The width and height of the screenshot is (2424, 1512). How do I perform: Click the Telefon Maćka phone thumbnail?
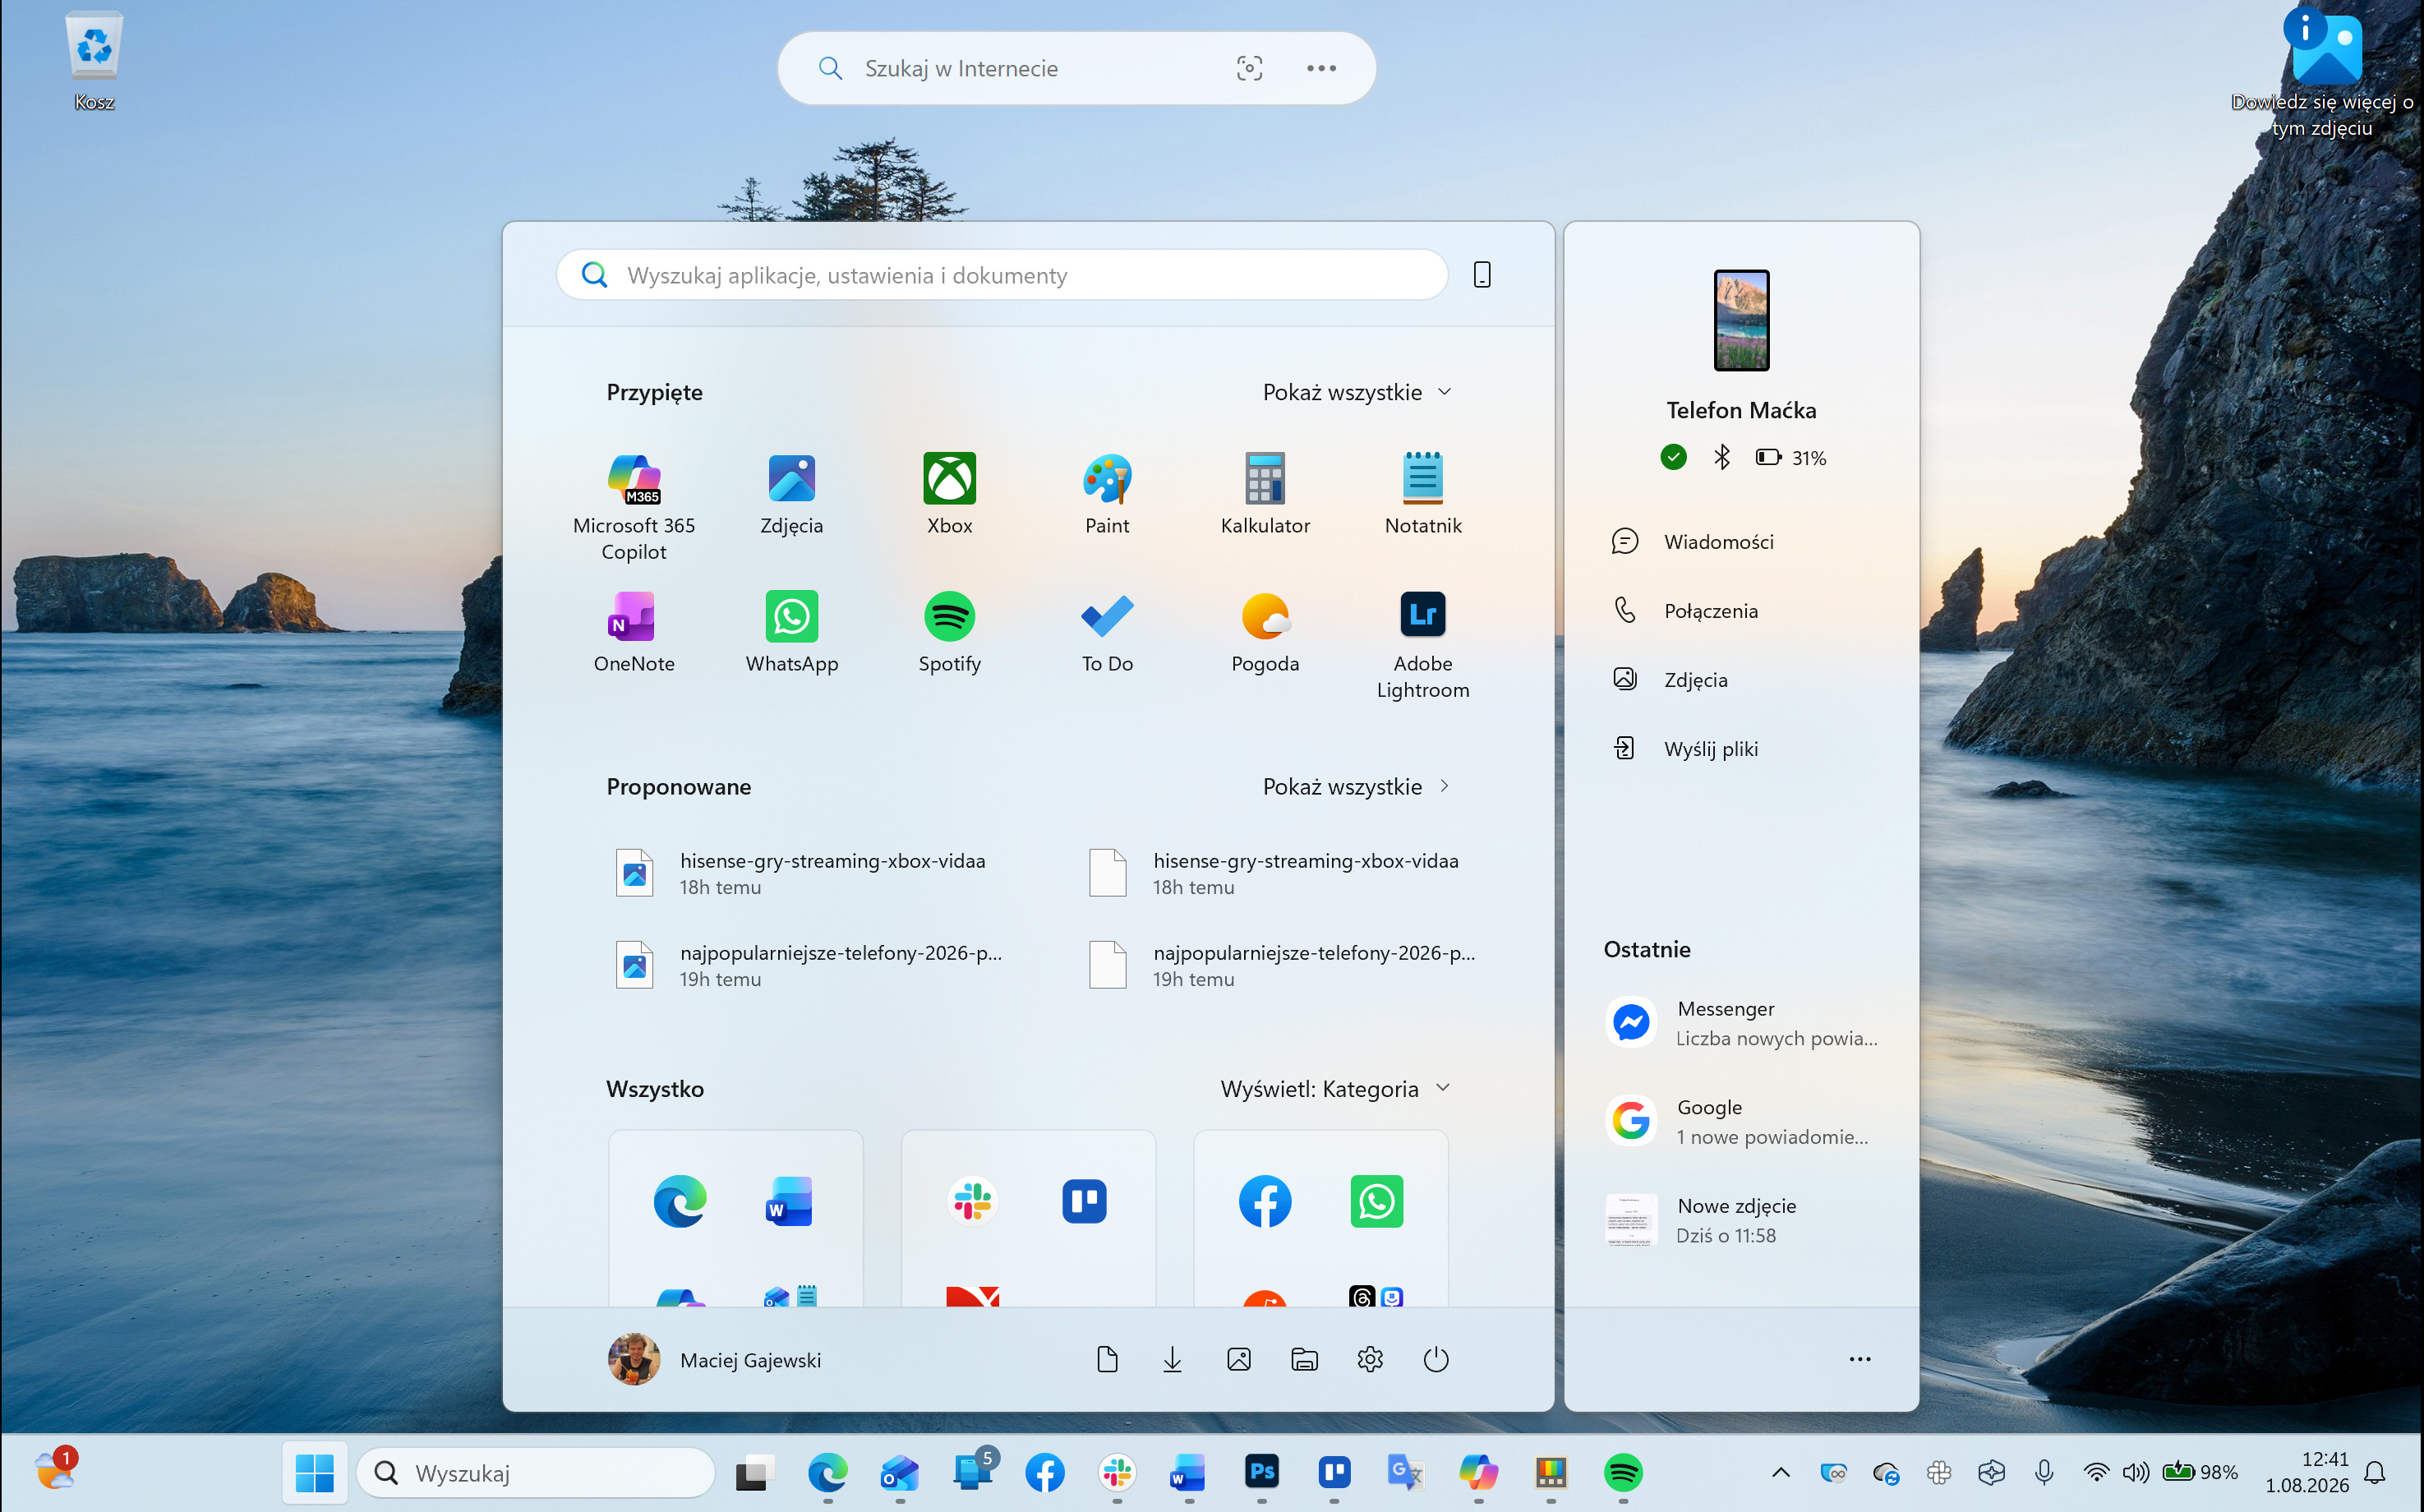point(1741,320)
